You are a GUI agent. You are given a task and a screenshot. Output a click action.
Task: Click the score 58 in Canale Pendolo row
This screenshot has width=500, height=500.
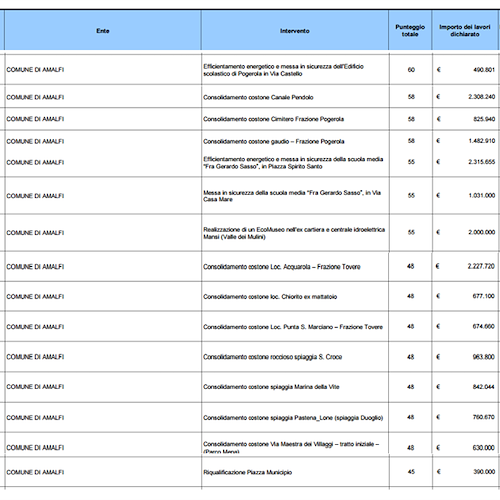411,97
